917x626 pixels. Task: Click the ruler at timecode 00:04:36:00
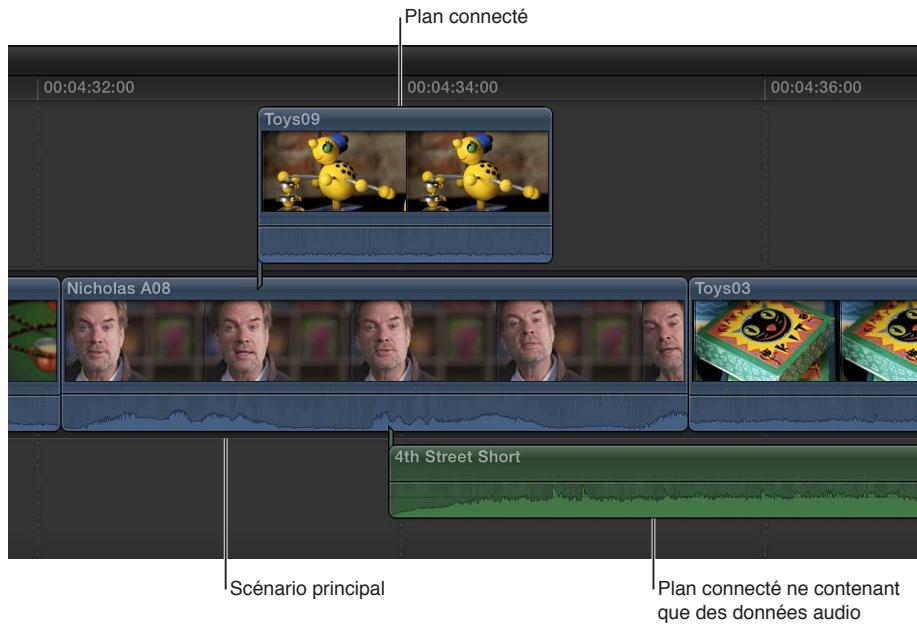pos(816,88)
